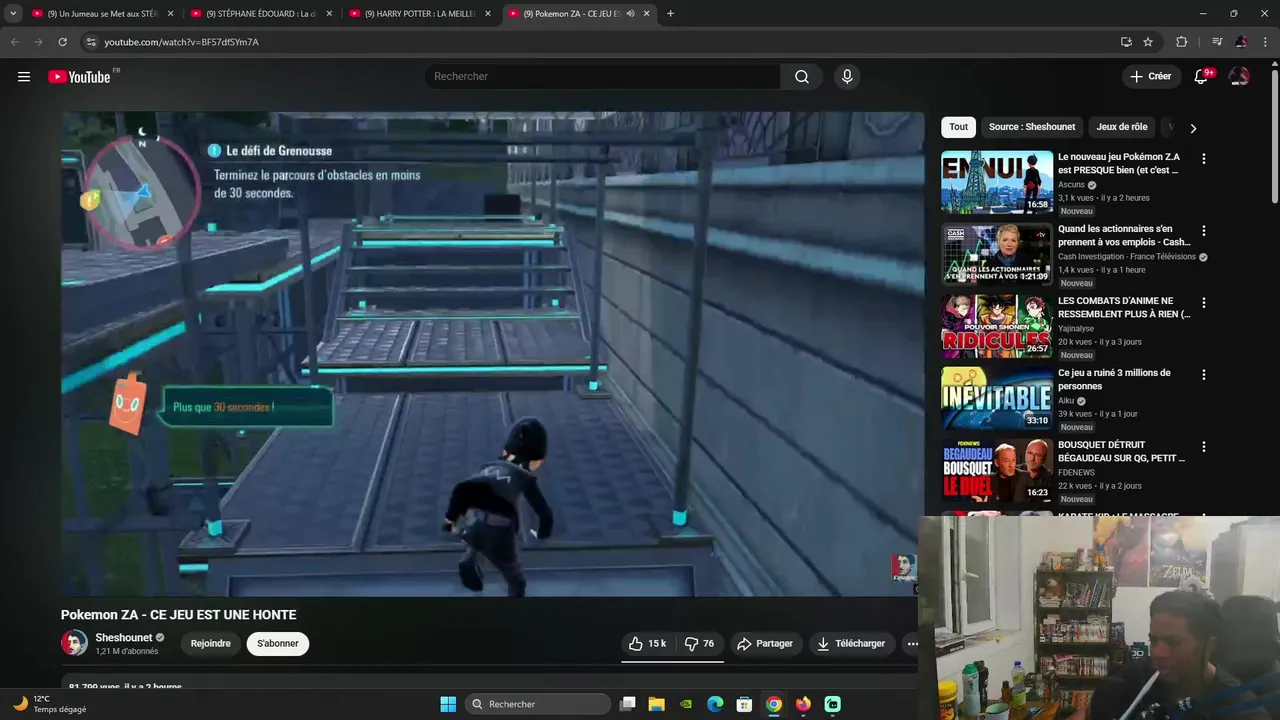Open the YouTube guide hamburger menu

pos(24,77)
